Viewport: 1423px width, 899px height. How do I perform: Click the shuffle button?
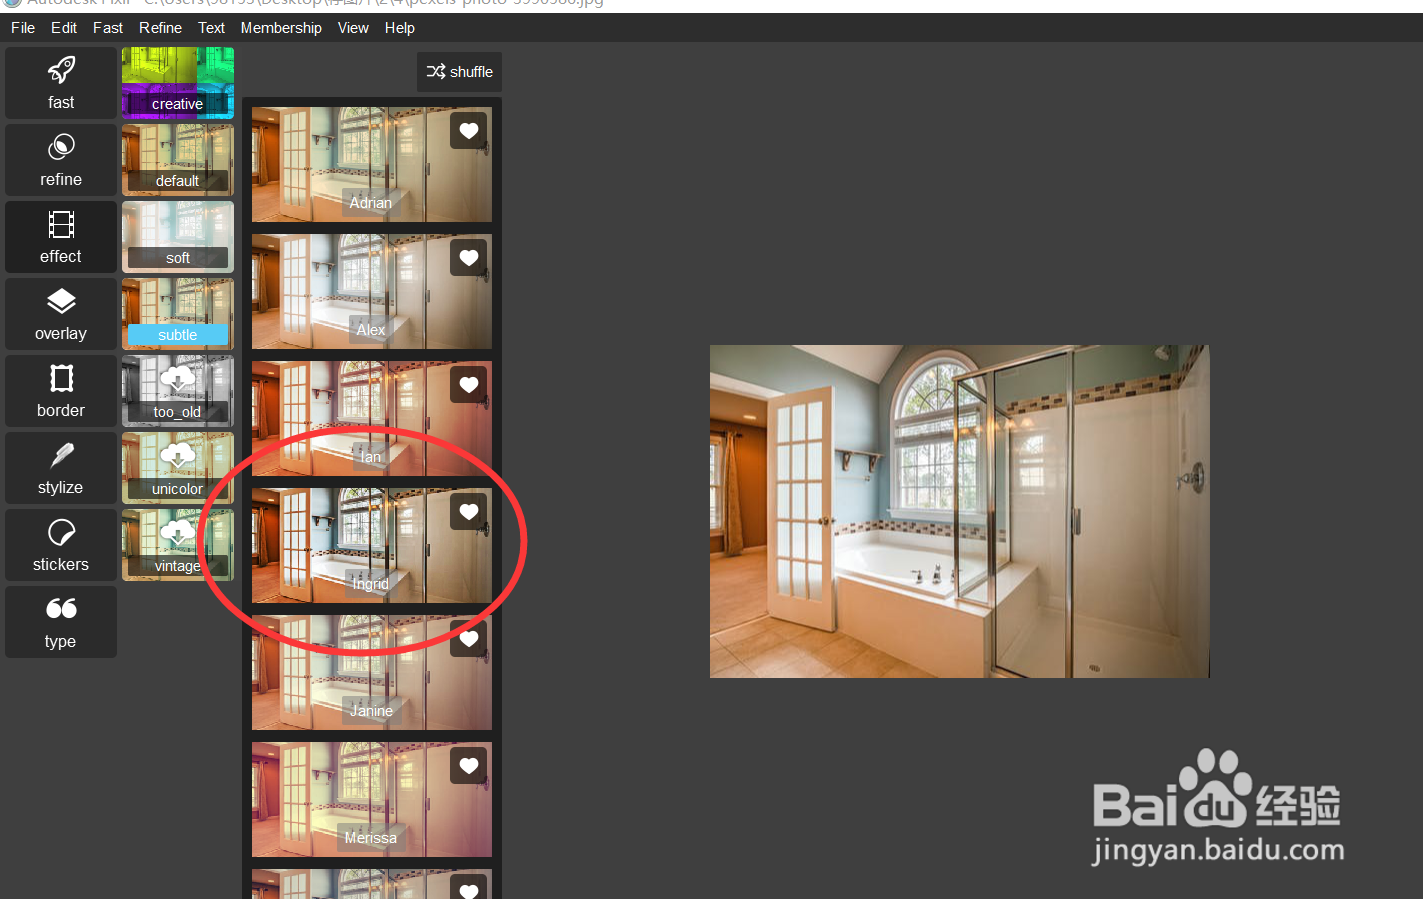point(459,72)
